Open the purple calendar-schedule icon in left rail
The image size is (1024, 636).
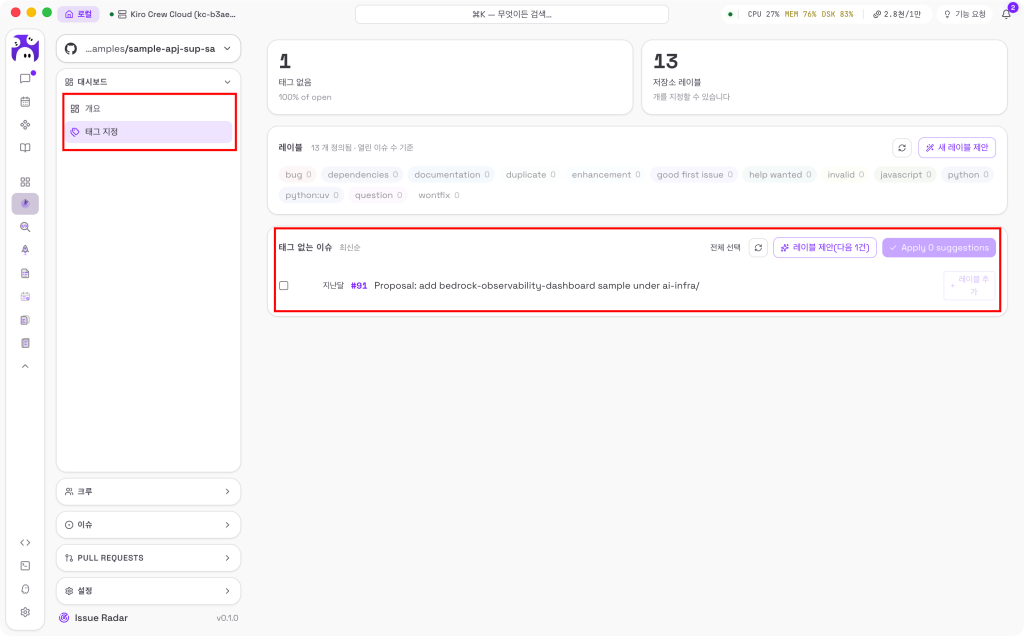[x=25, y=296]
